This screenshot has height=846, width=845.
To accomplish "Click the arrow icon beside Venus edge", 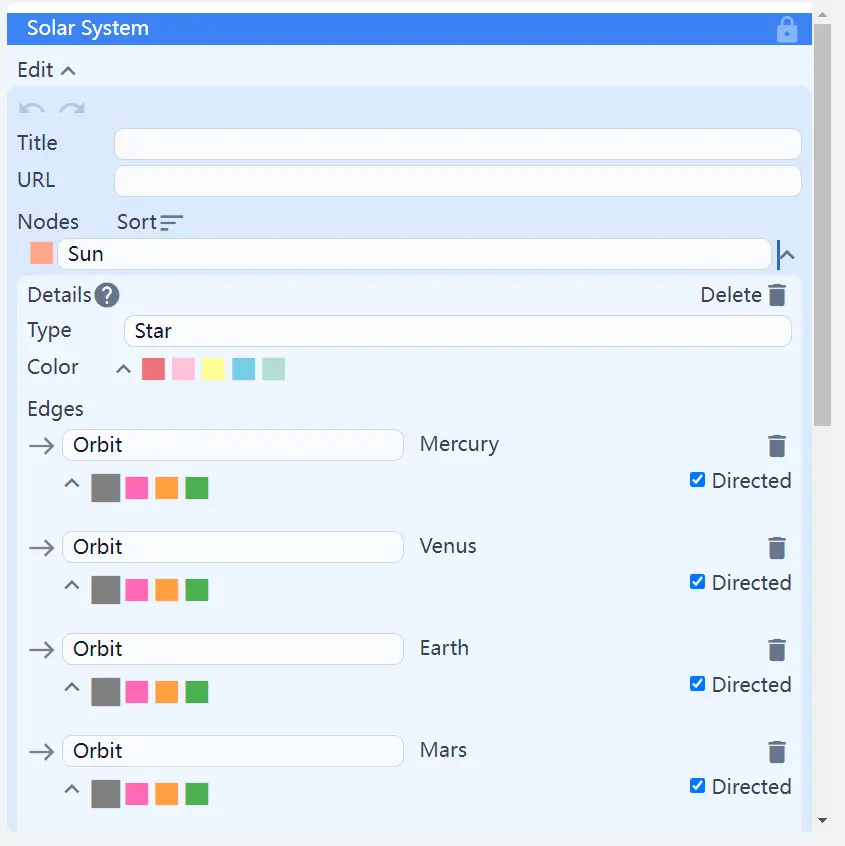I will 41,548.
